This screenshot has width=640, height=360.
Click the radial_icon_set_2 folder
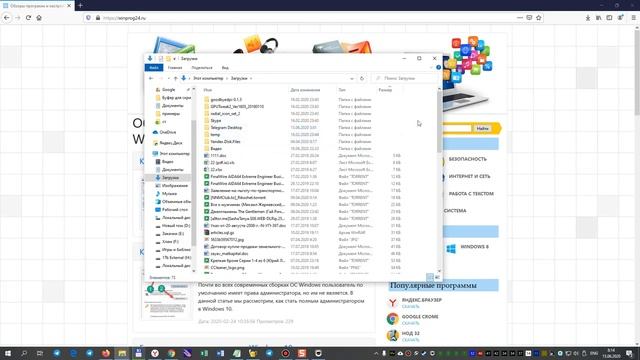click(x=225, y=113)
